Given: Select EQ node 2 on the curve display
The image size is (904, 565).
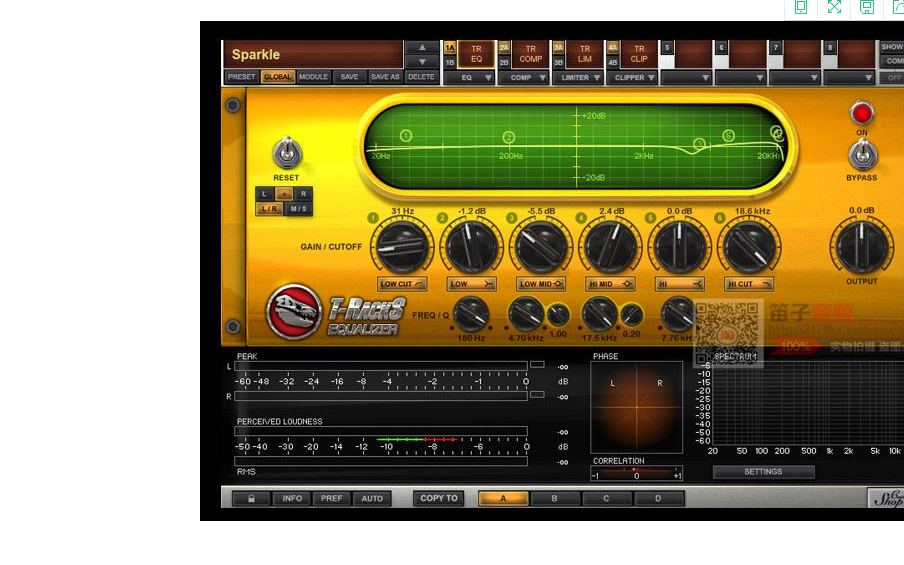Looking at the screenshot, I should pos(508,137).
